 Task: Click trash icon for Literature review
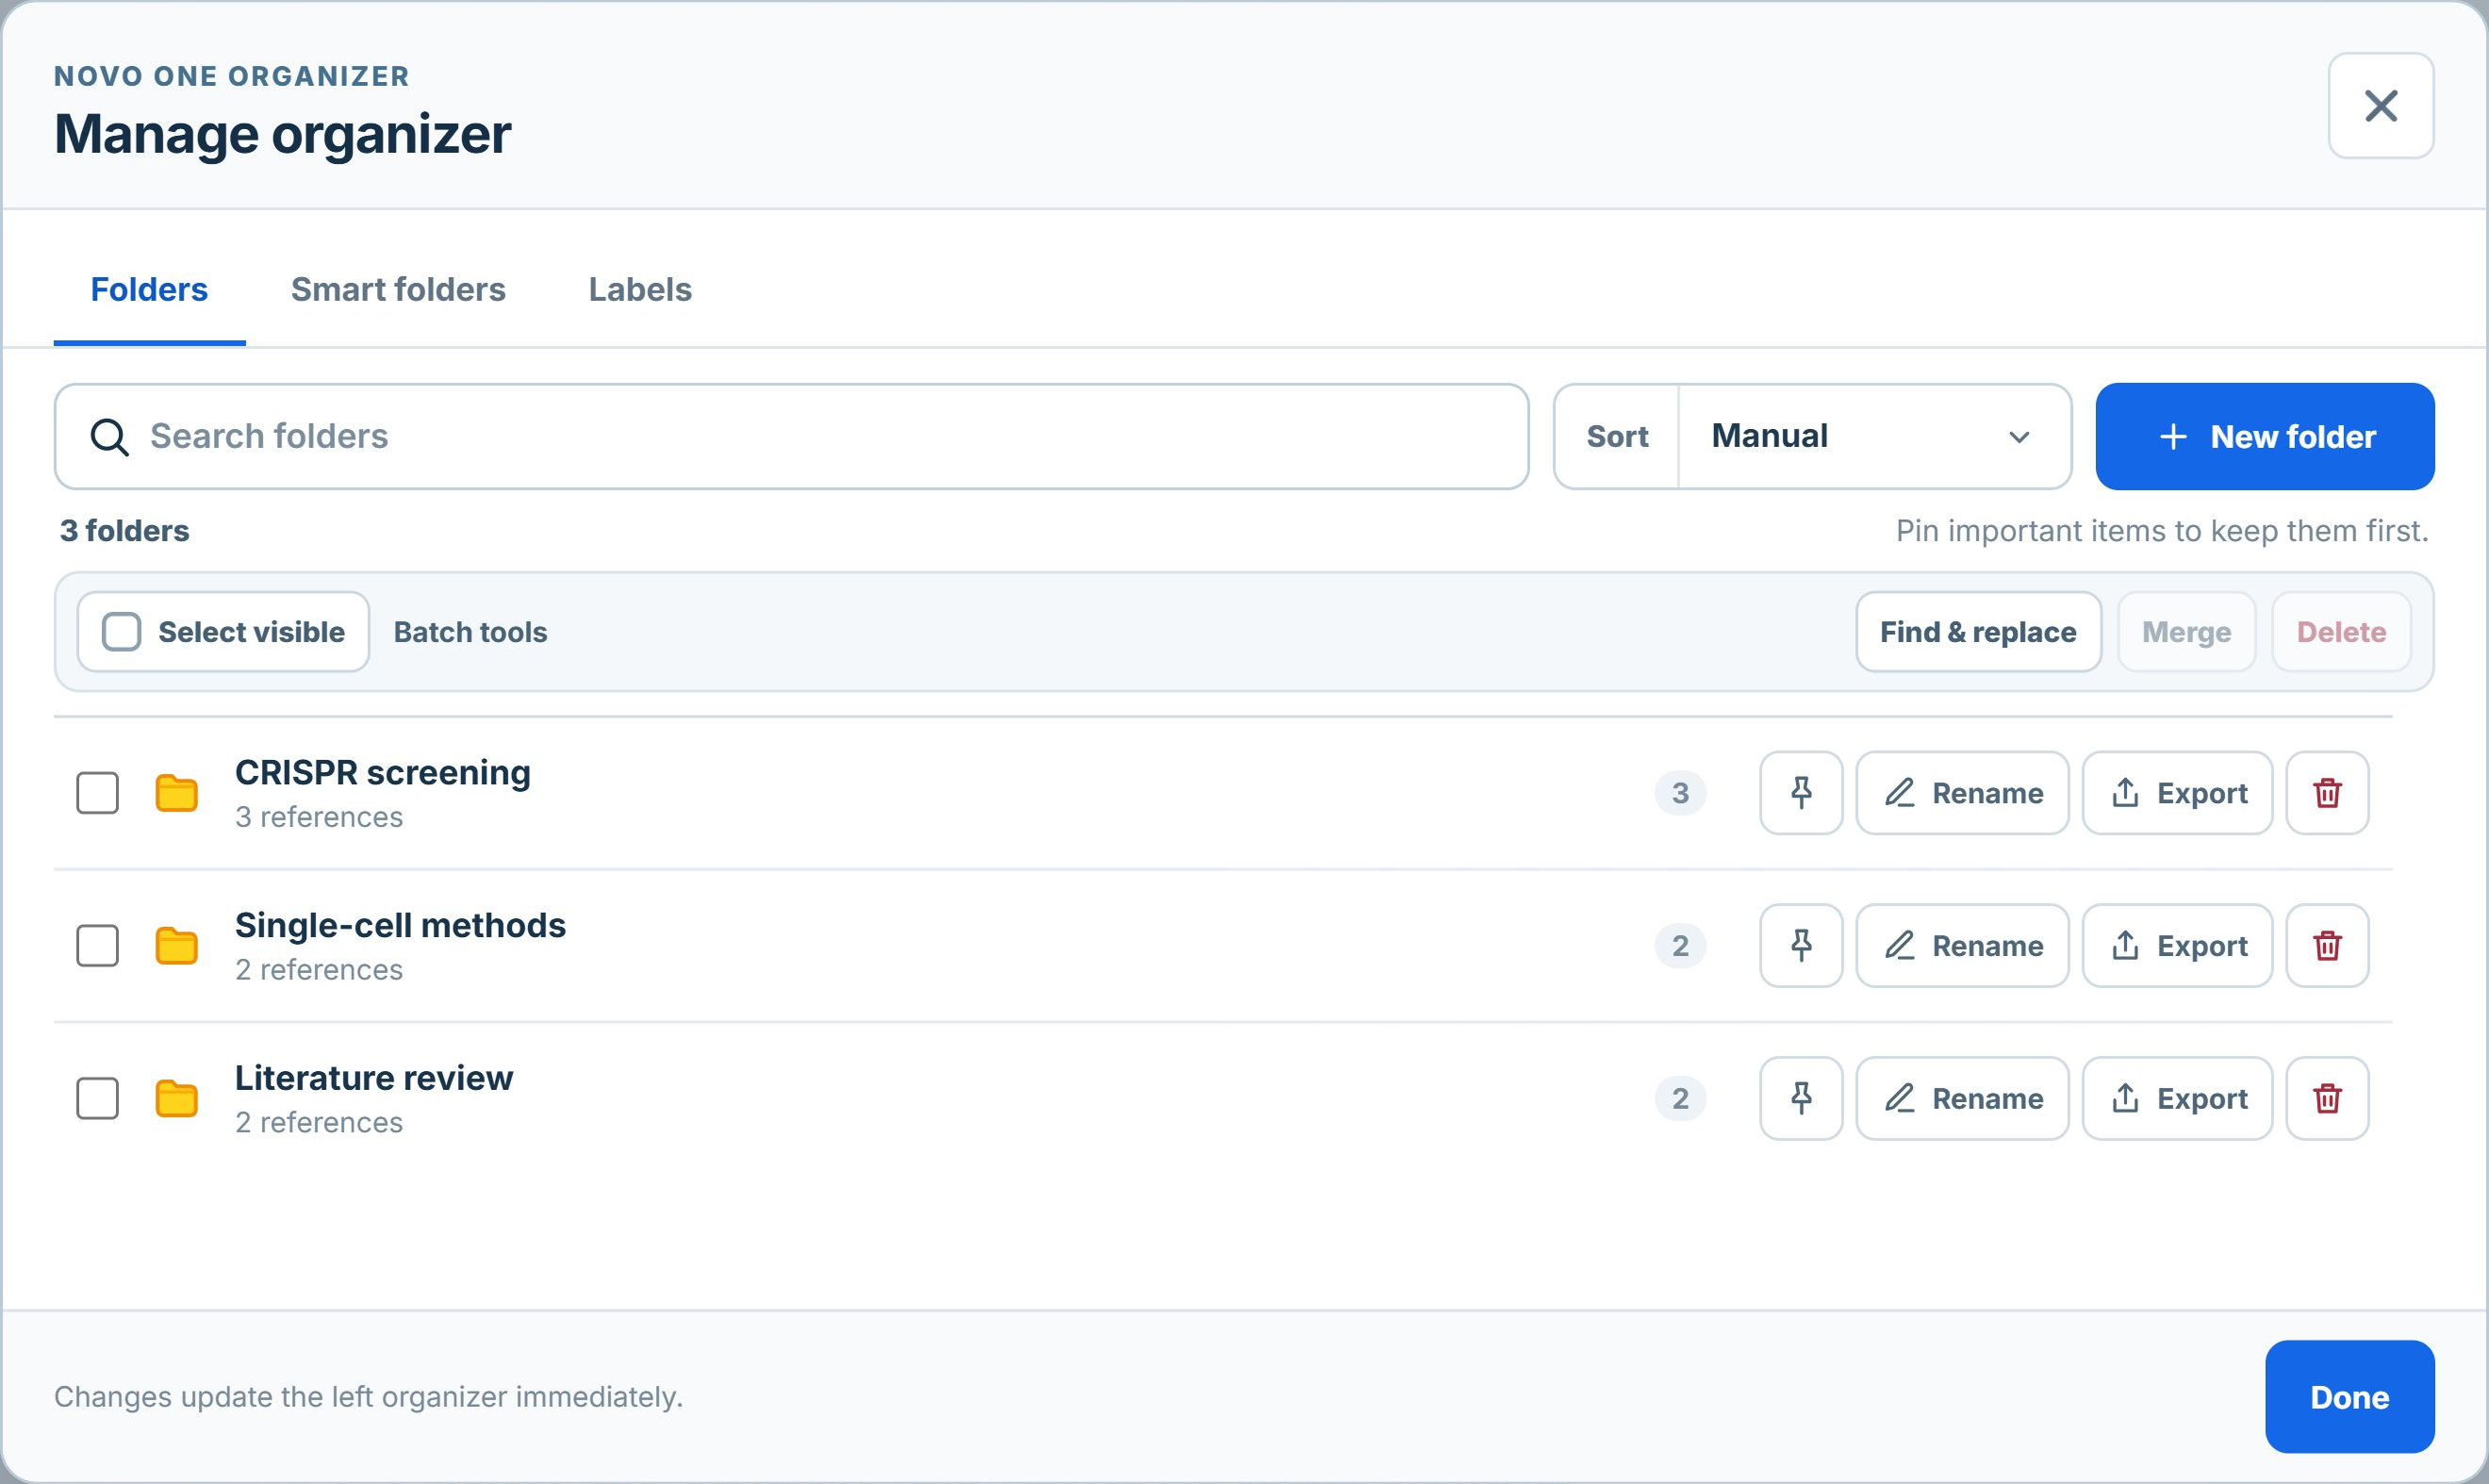tap(2327, 1098)
